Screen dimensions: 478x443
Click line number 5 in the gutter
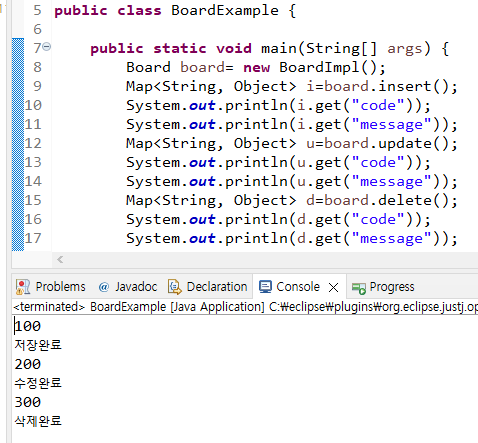tap(37, 10)
